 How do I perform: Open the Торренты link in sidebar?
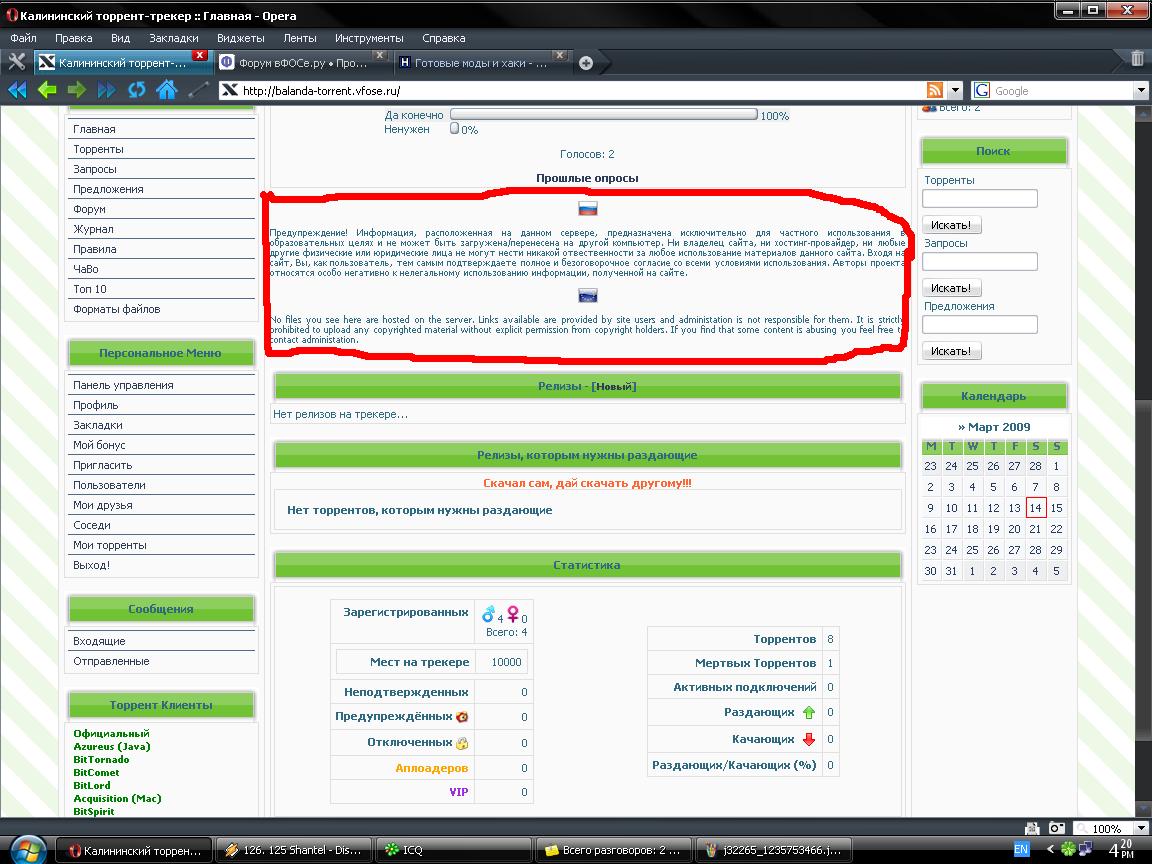click(98, 149)
